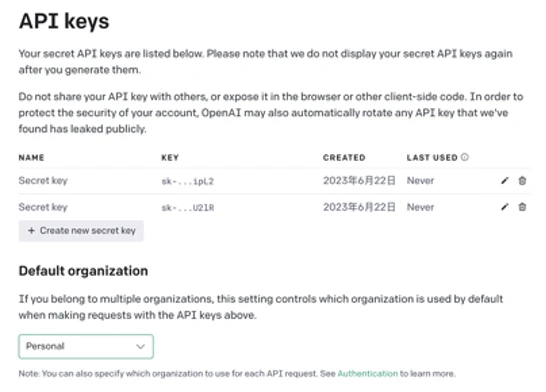Expand the chevron in organization selector

point(140,346)
